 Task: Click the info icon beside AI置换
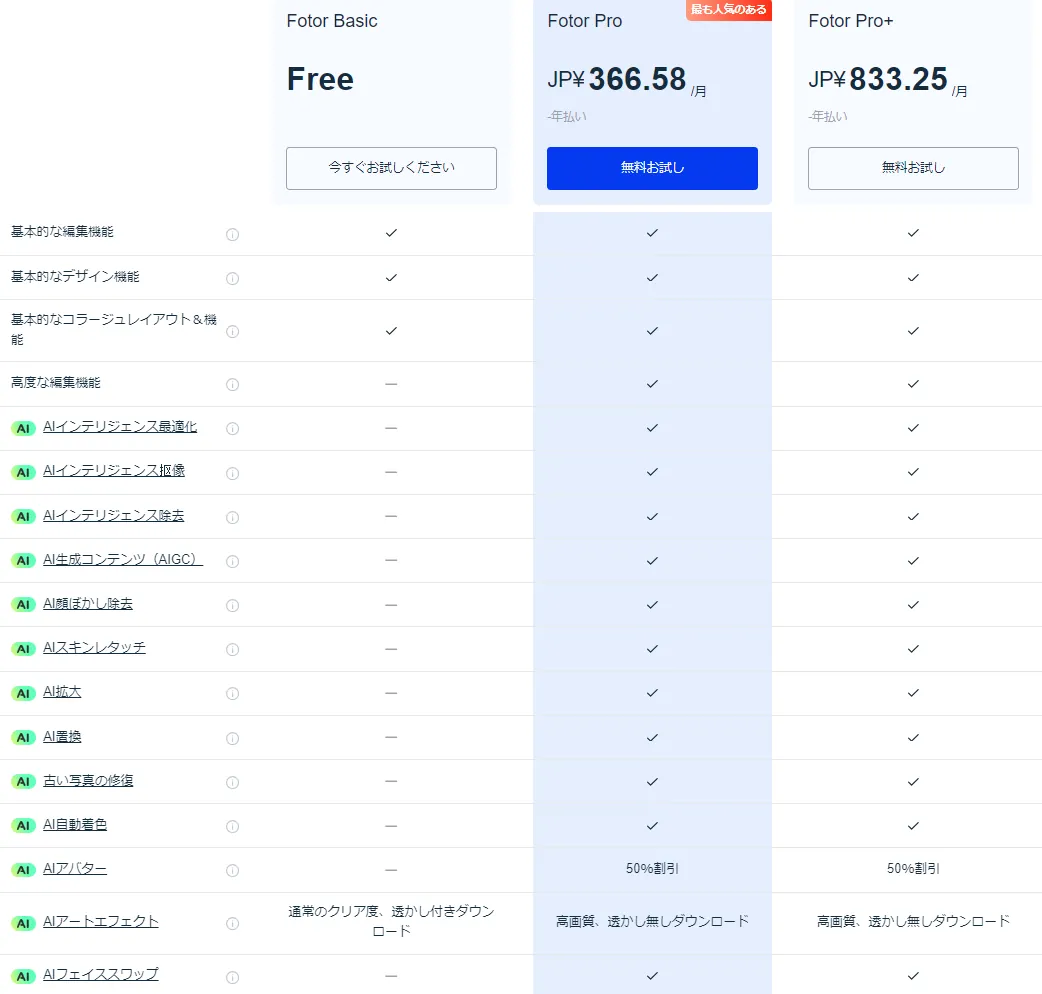233,738
